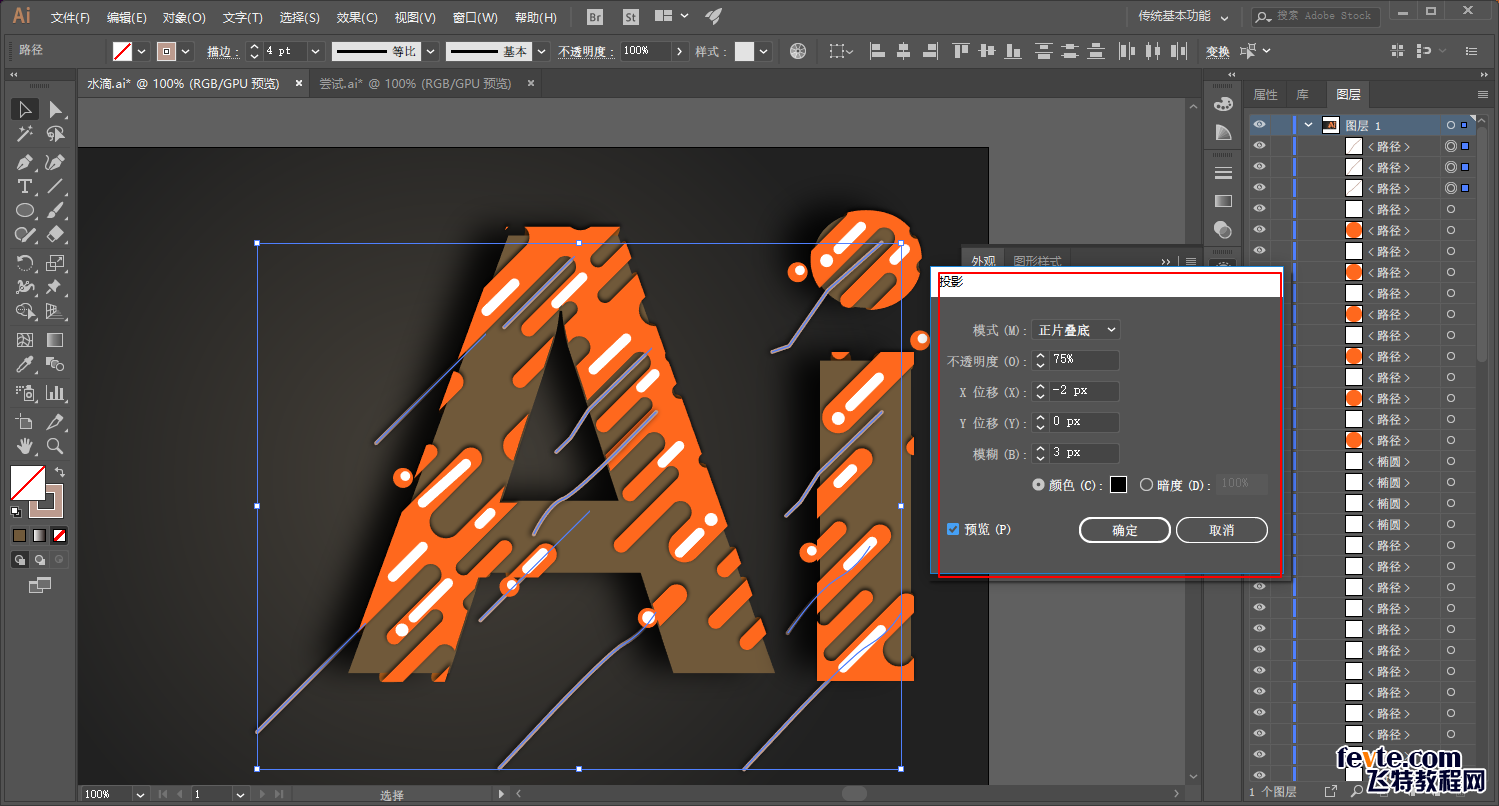Click the Recolor Artwork wheel icon

click(x=798, y=51)
